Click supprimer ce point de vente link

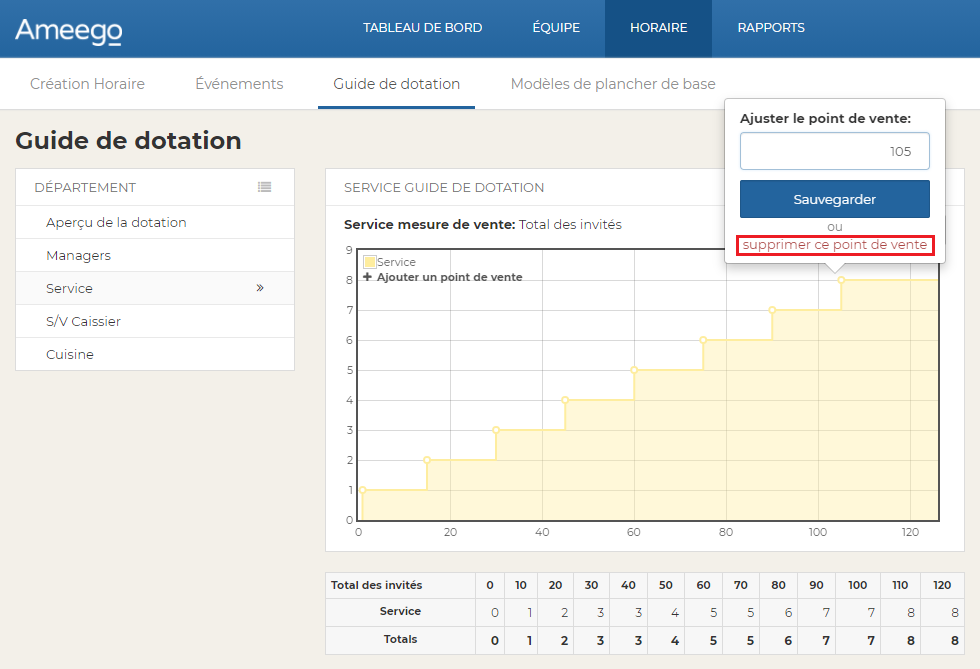click(x=835, y=245)
